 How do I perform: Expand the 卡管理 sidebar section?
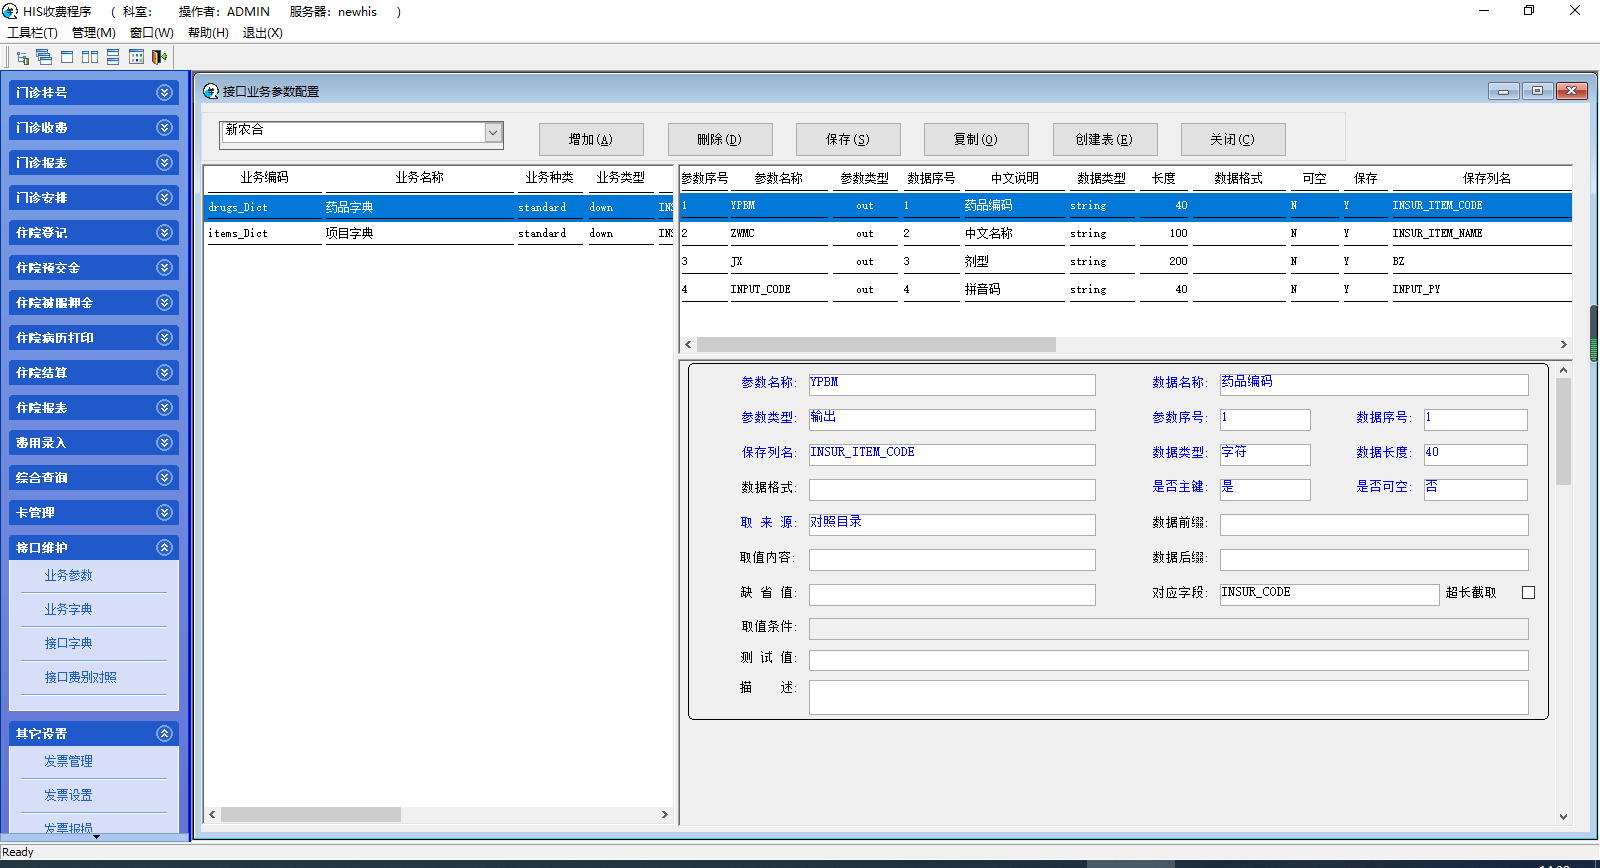tap(165, 512)
